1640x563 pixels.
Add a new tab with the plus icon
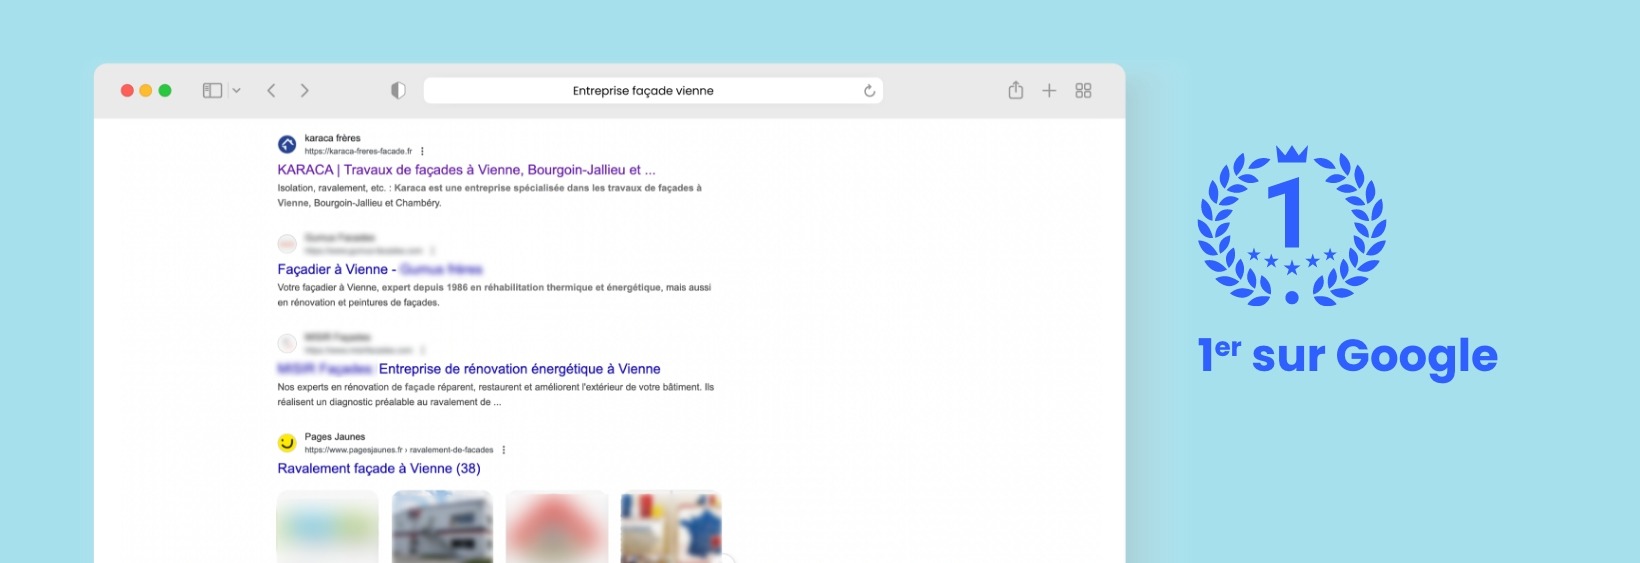[1049, 91]
